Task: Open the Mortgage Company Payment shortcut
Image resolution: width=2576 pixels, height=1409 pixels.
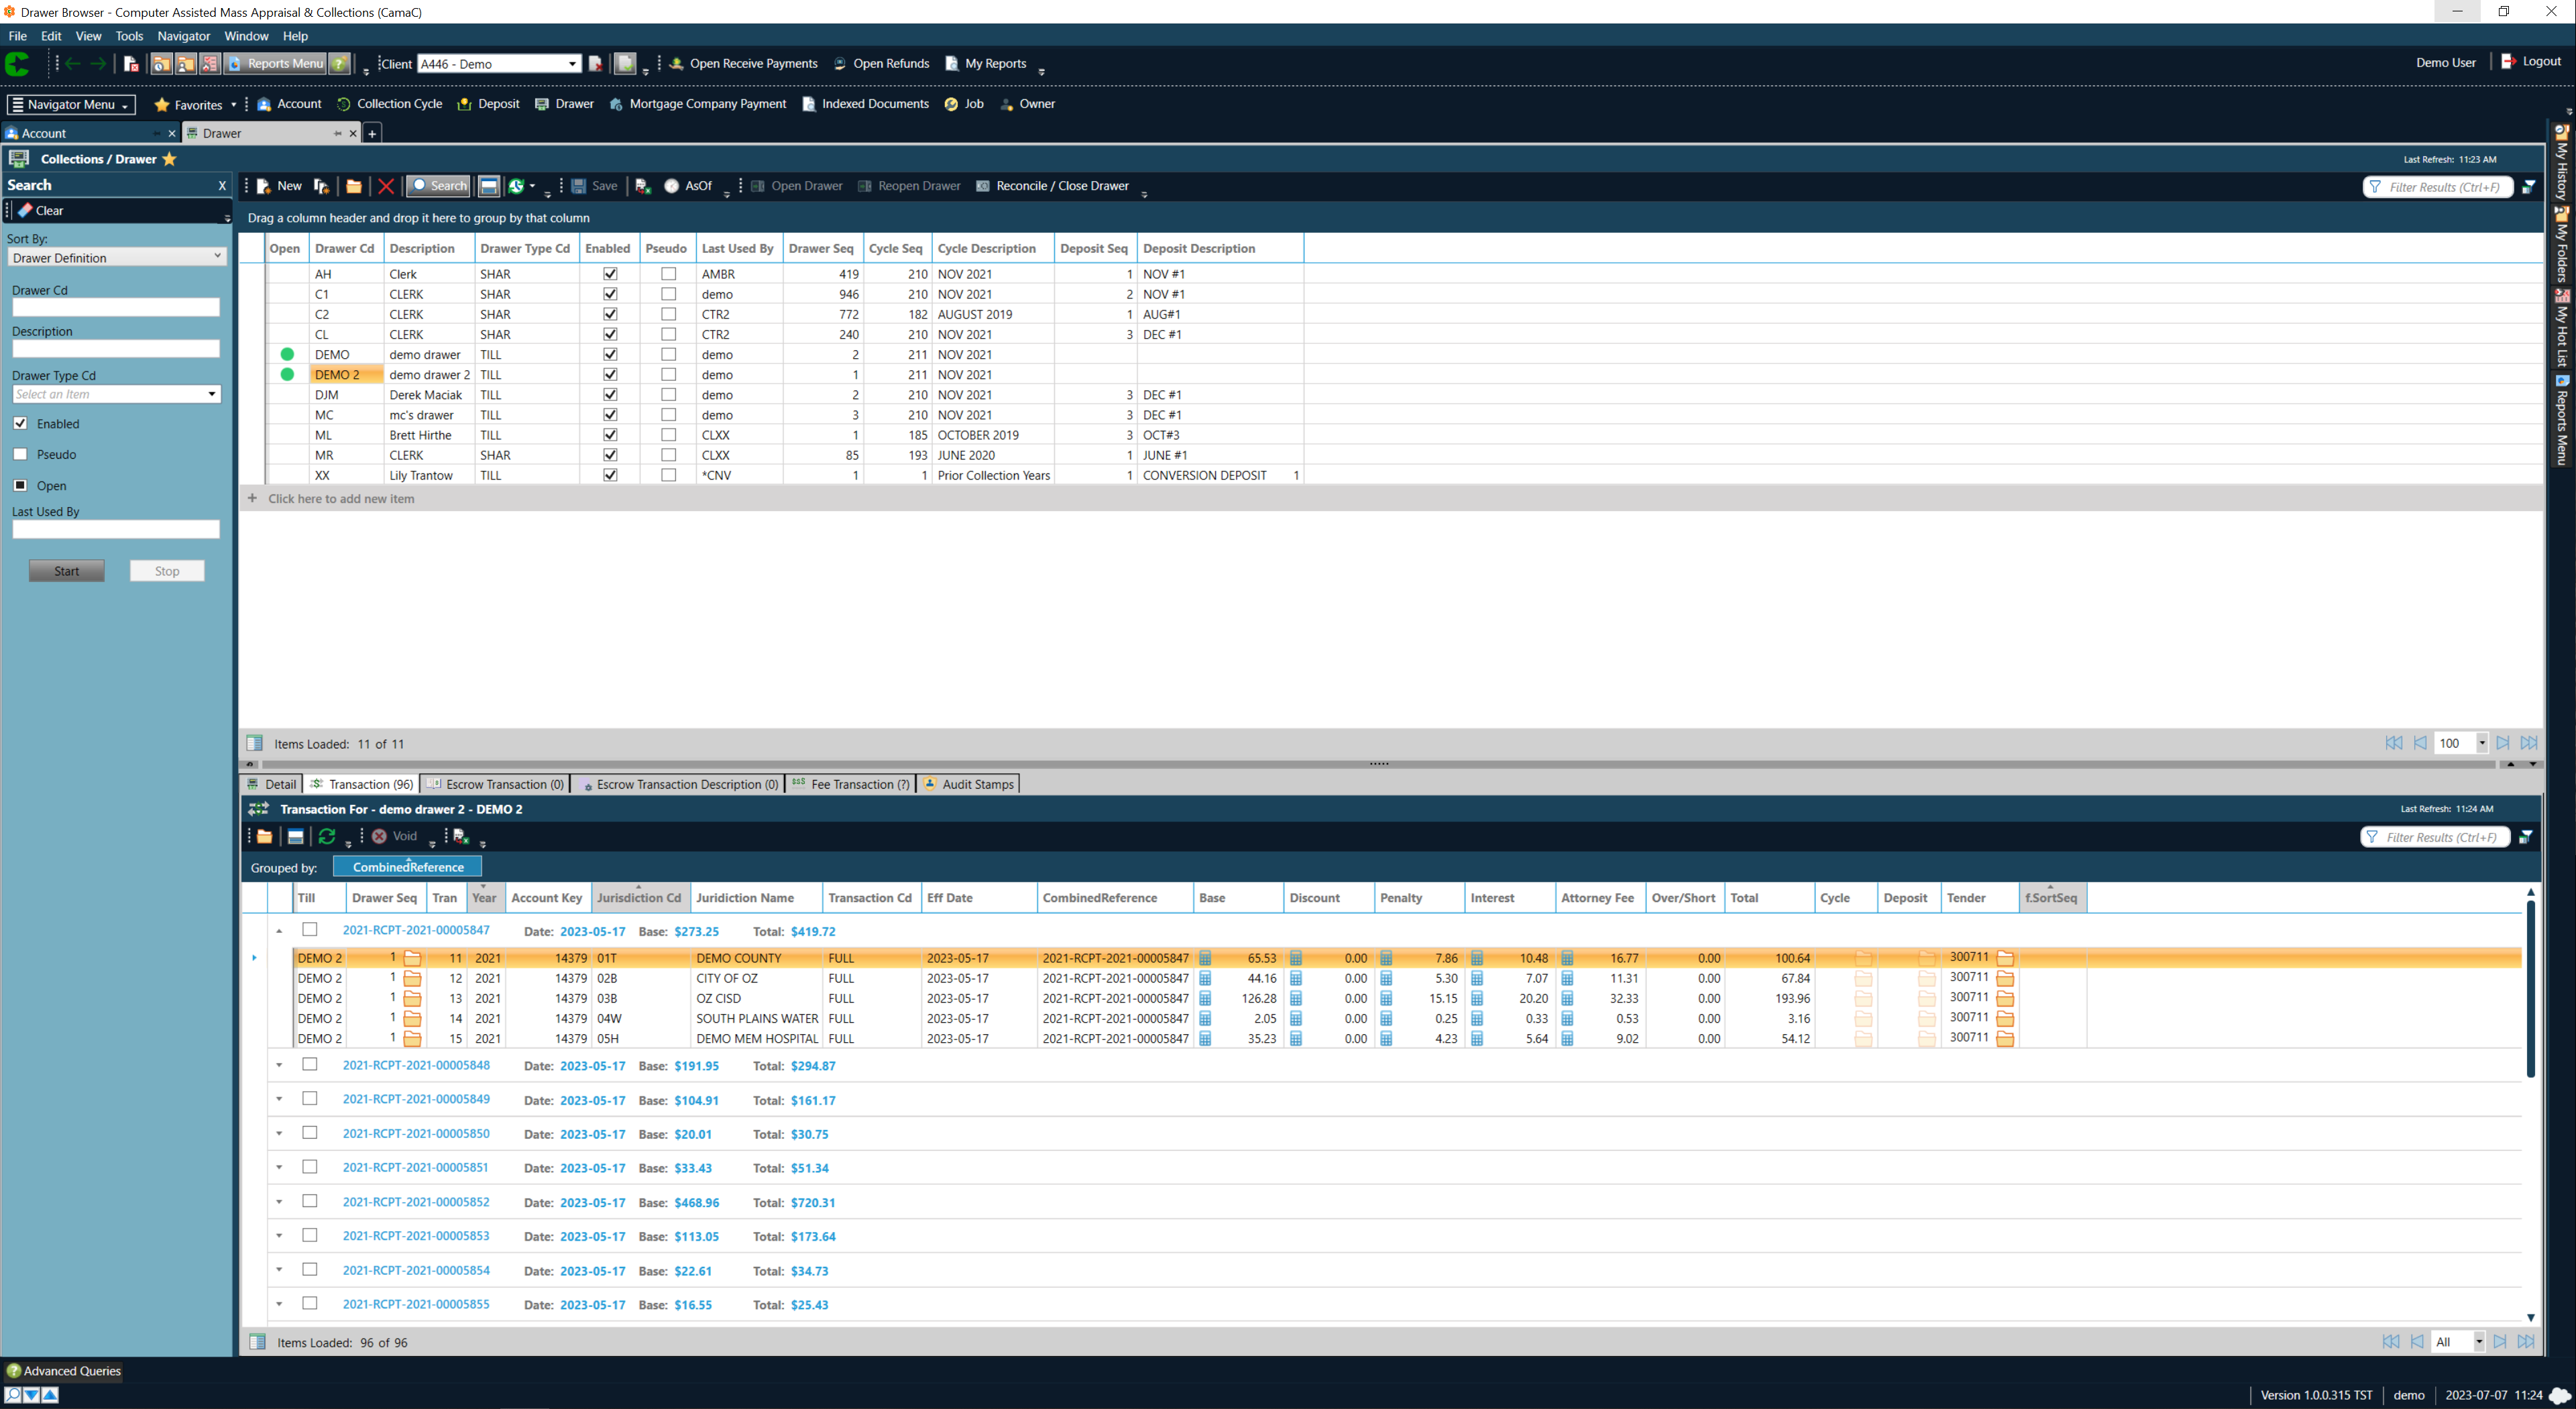Action: [698, 104]
